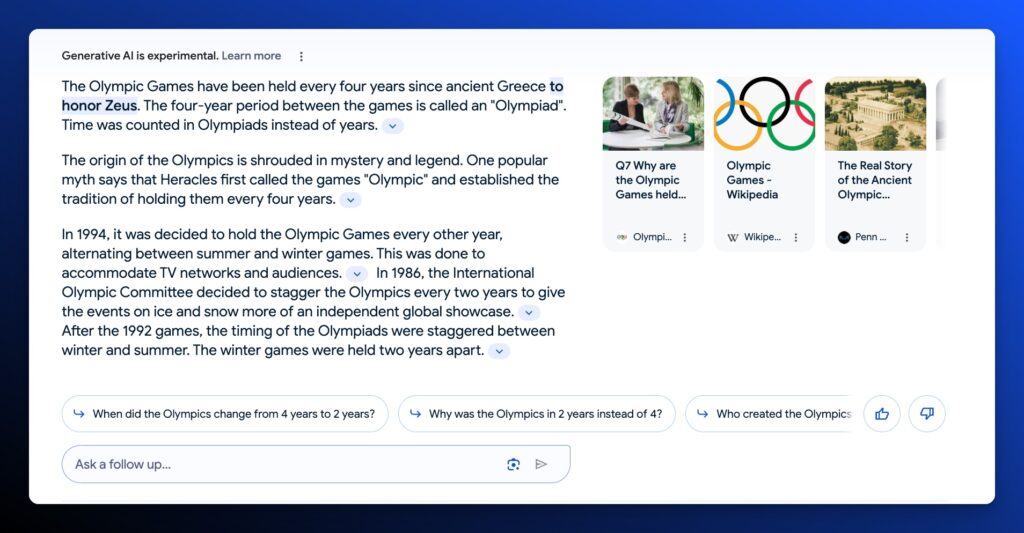Open three-dot menu on Olympics Q7 card
This screenshot has width=1024, height=533.
(685, 238)
